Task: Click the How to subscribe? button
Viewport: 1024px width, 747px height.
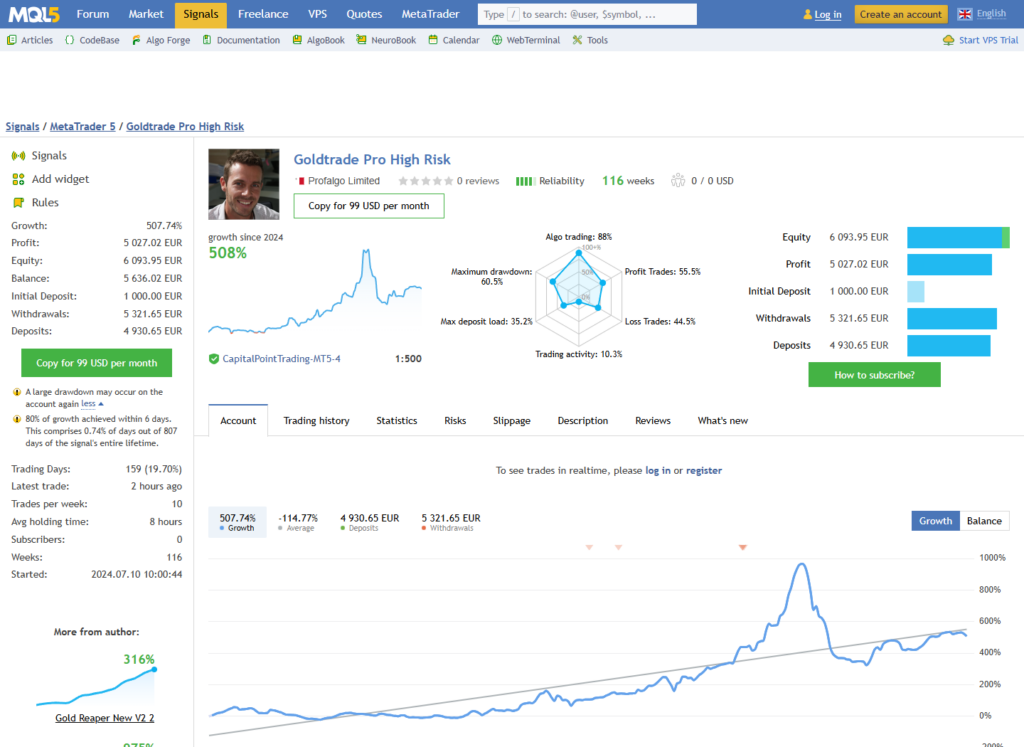Action: 874,375
